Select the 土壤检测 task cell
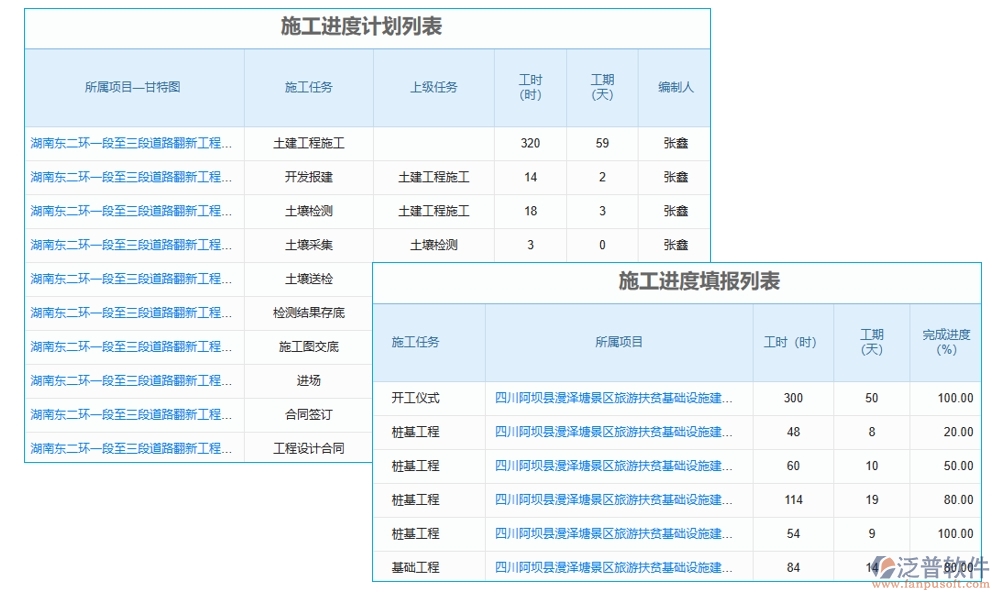 [308, 211]
